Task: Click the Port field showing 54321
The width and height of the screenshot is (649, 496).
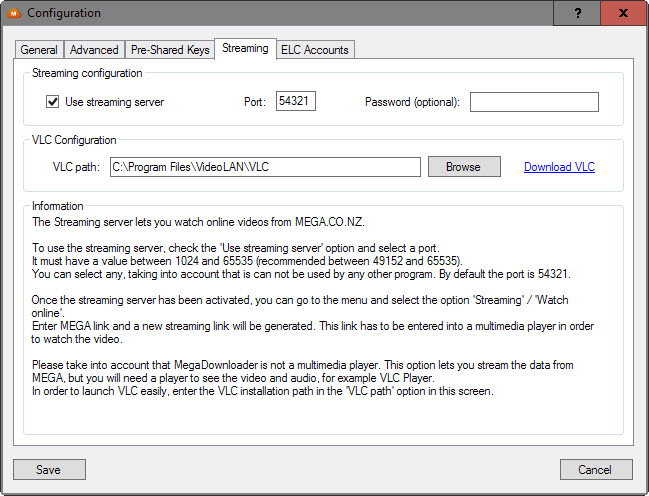Action: pos(296,101)
